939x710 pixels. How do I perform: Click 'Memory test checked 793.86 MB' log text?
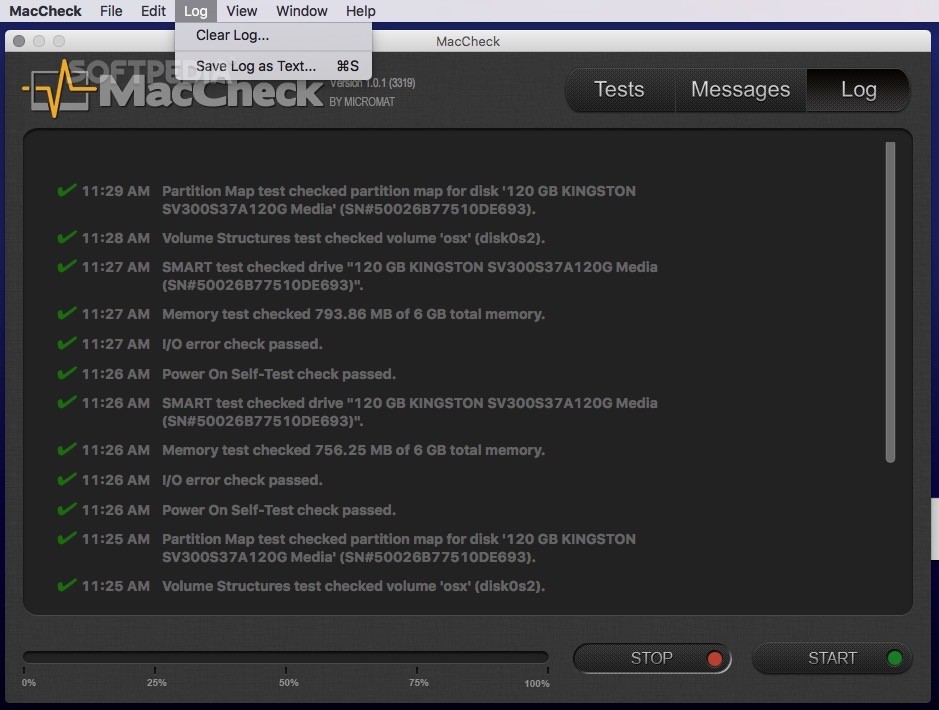pos(353,314)
